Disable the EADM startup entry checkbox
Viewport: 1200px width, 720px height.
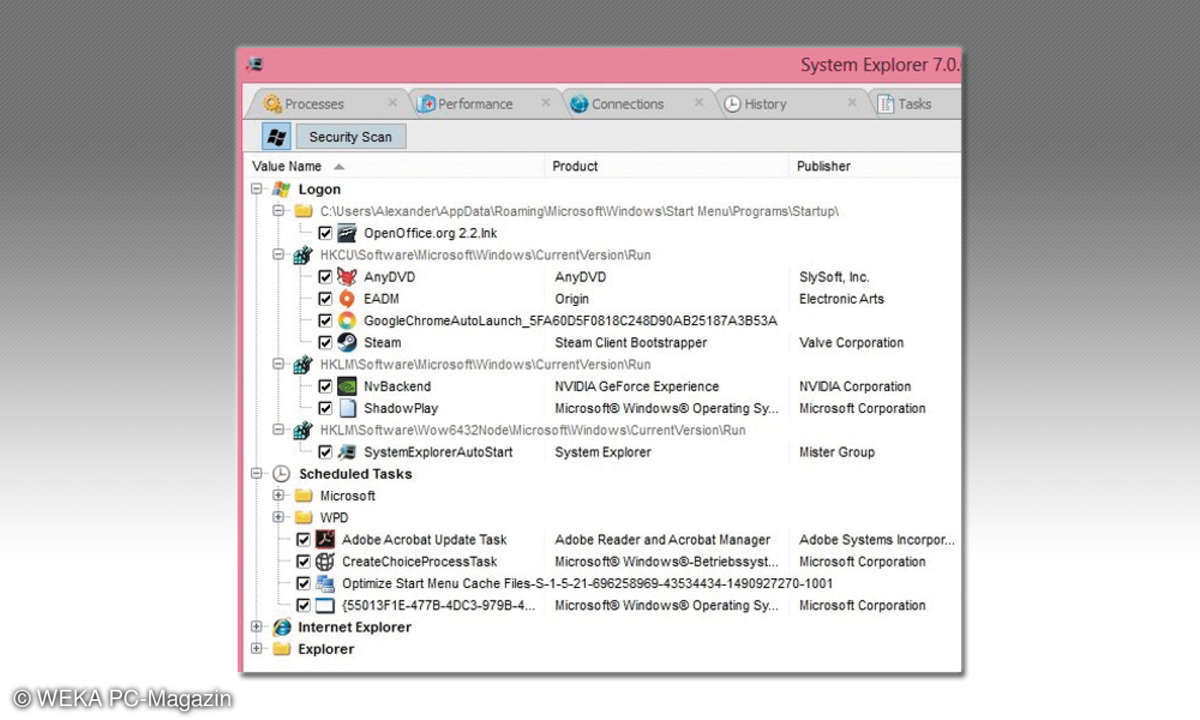click(325, 299)
